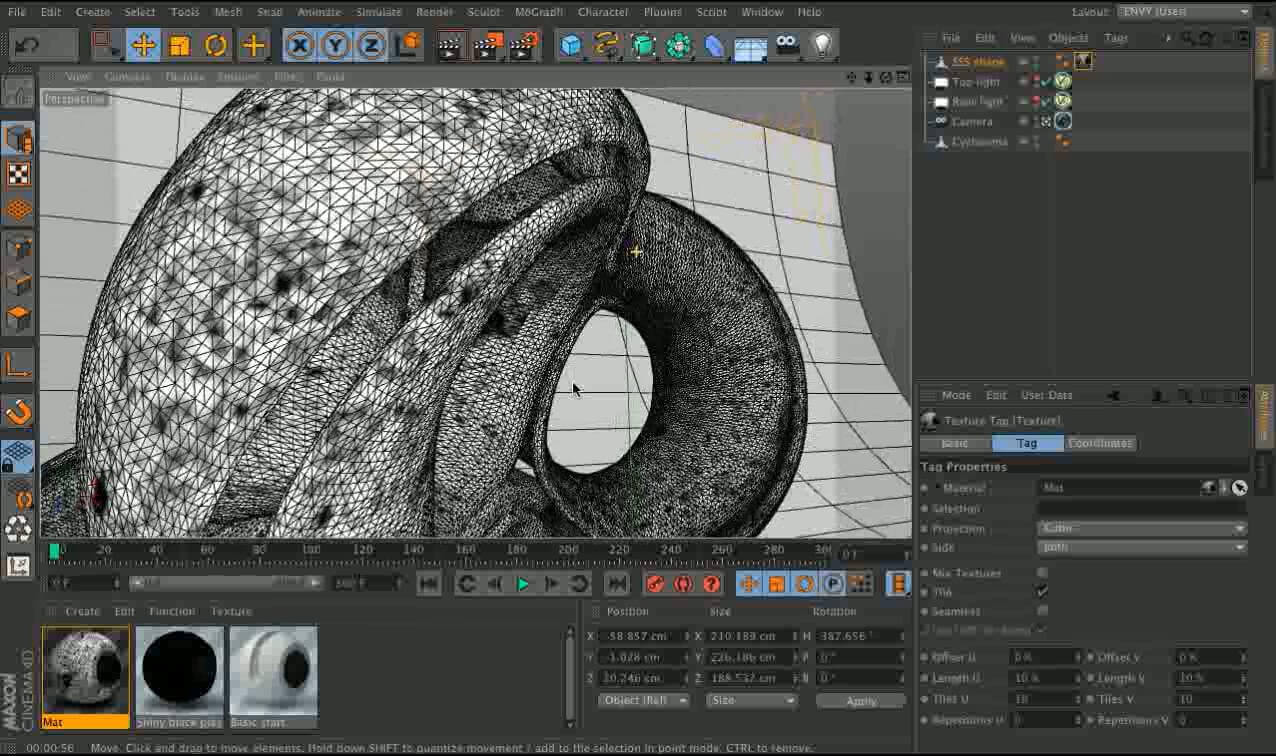Select the Move tool in top toolbar
Image resolution: width=1276 pixels, height=756 pixels.
click(x=143, y=46)
